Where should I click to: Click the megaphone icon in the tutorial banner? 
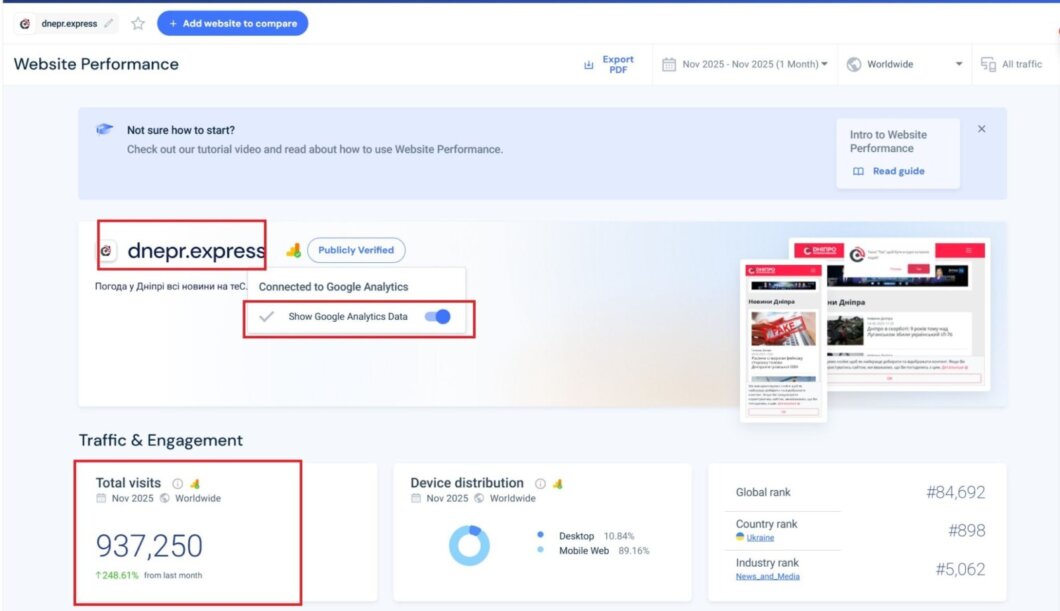[x=104, y=130]
